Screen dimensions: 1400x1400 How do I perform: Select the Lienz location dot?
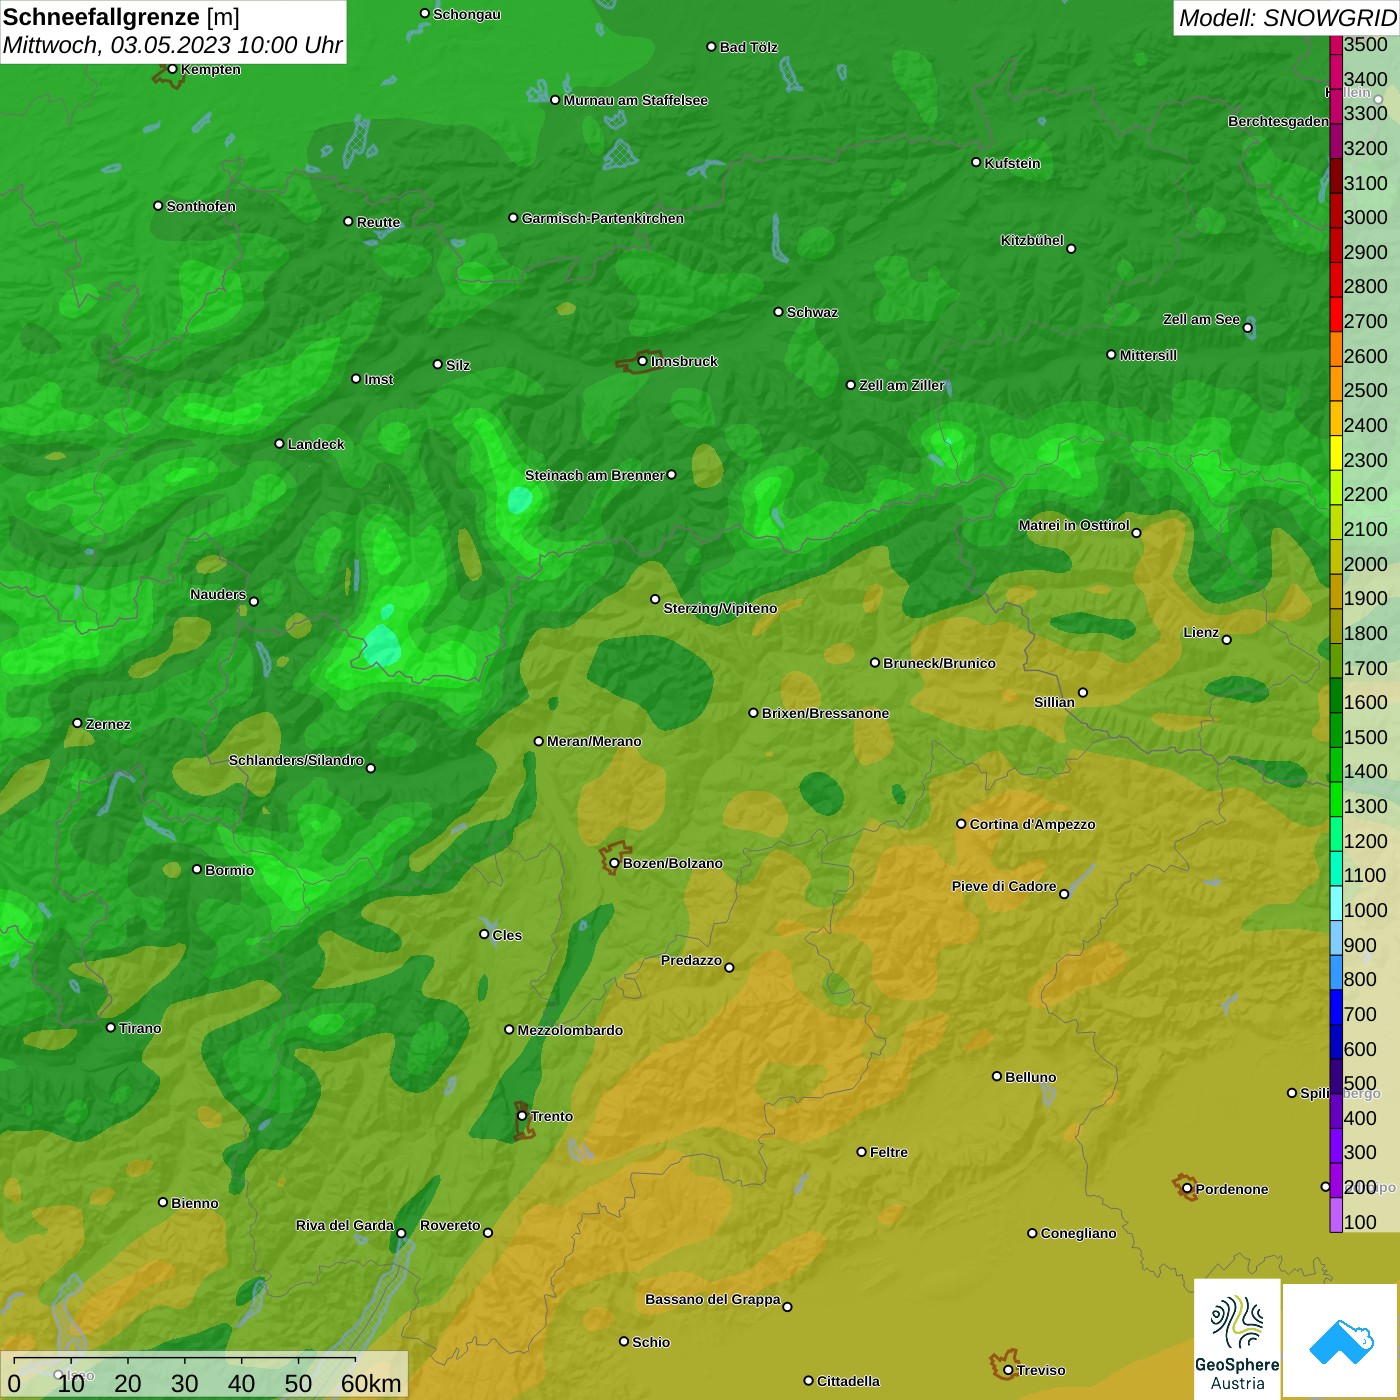tap(1227, 640)
